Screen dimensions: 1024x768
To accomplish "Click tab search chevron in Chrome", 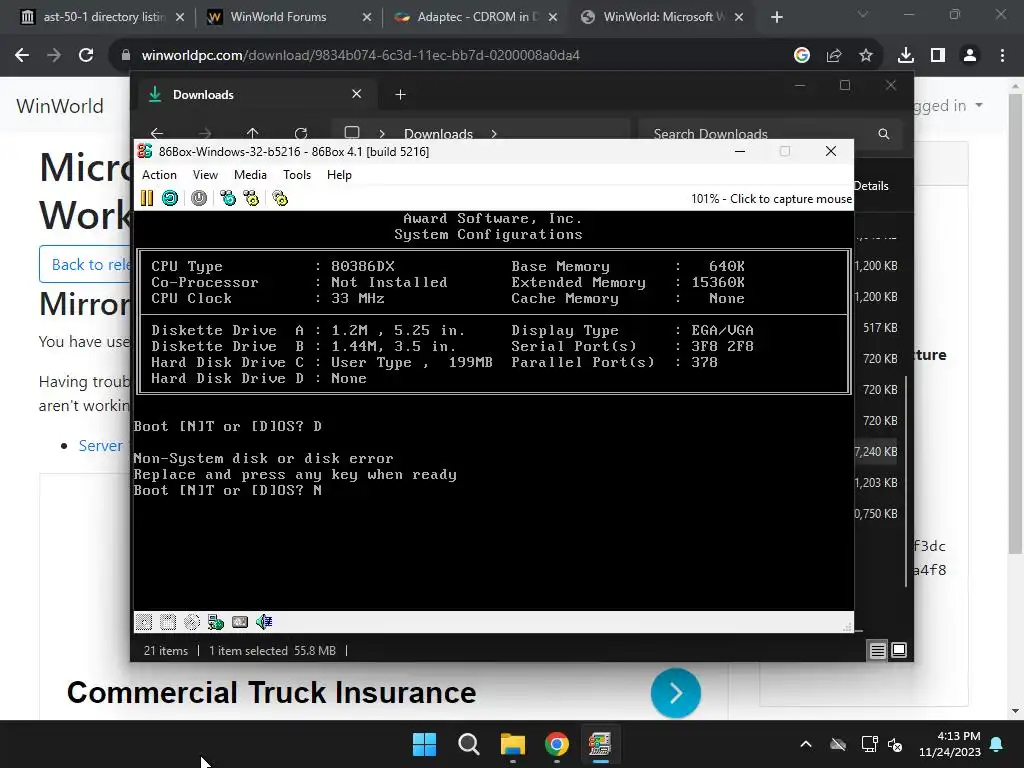I will (x=863, y=14).
